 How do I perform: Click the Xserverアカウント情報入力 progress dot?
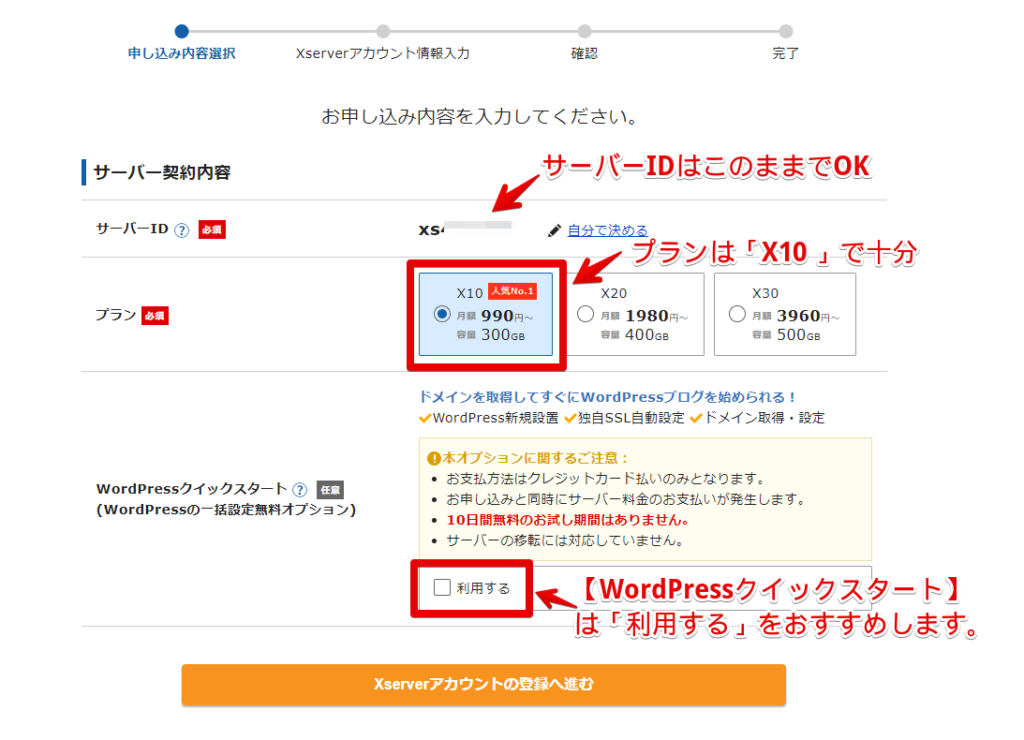383,31
